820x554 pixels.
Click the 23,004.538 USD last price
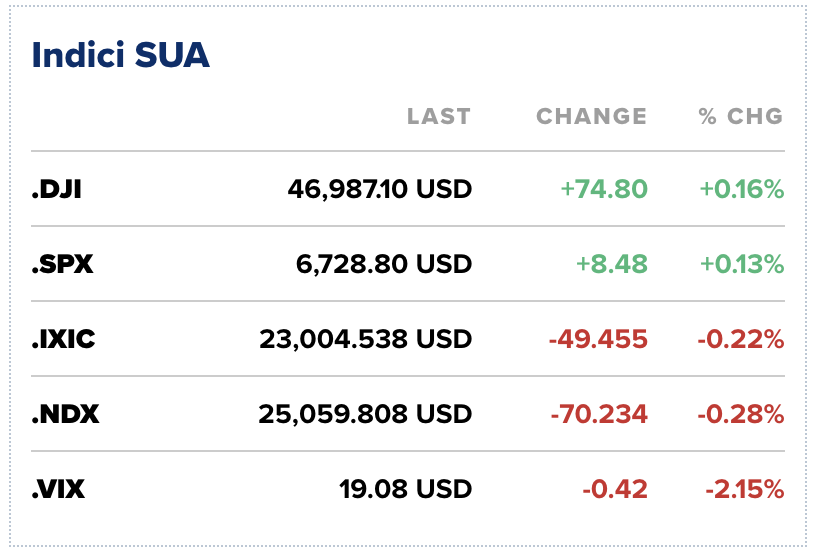click(365, 339)
